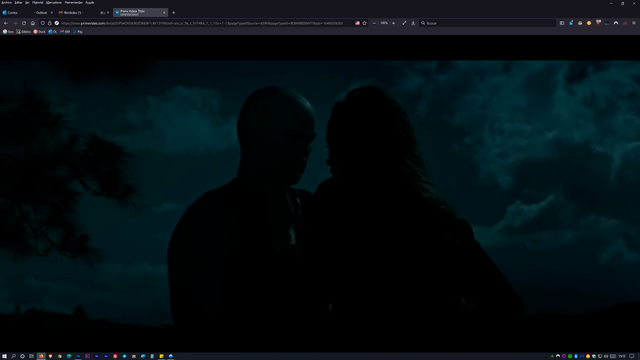Open the Goo bookmark
The width and height of the screenshot is (640, 360).
(x=8, y=31)
